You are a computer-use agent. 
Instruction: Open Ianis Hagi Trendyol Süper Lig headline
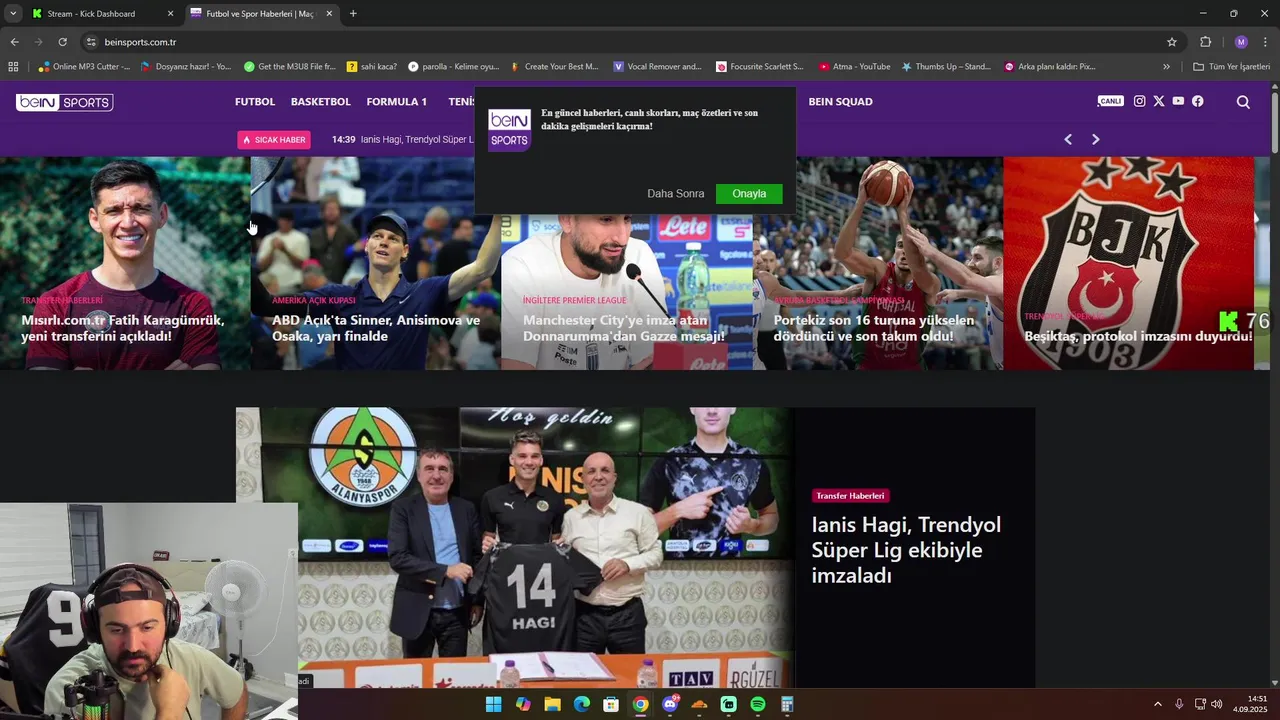pos(906,550)
